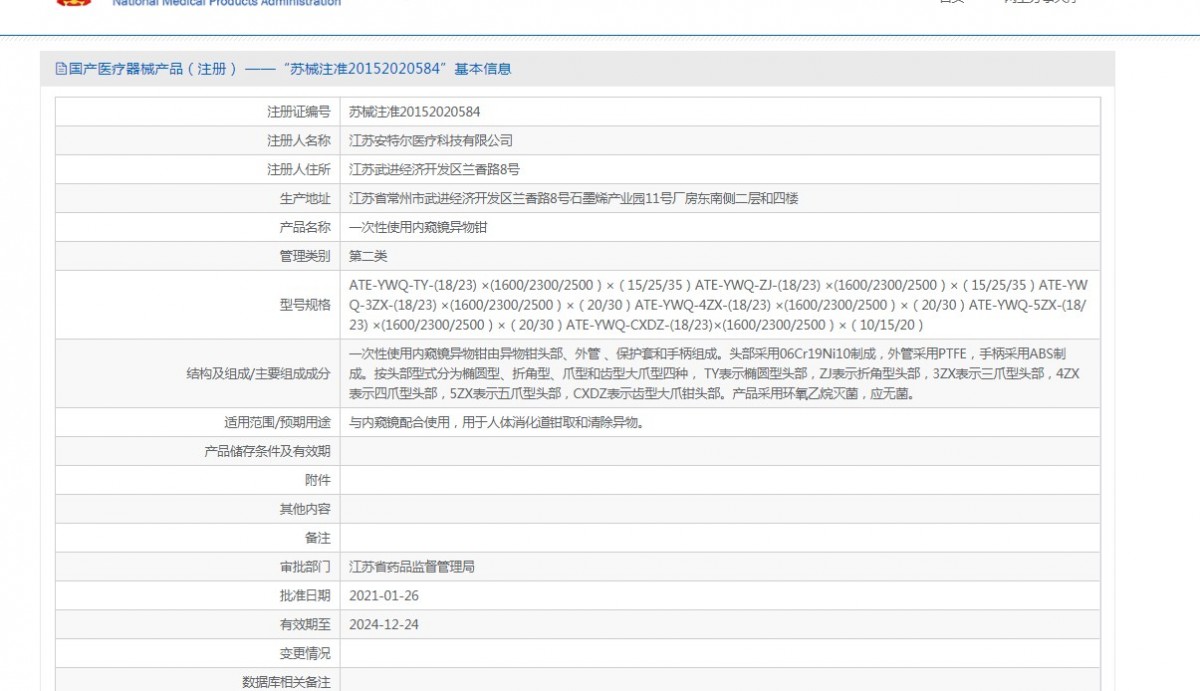Select the 产品储存条件及有效期 label

click(x=266, y=451)
